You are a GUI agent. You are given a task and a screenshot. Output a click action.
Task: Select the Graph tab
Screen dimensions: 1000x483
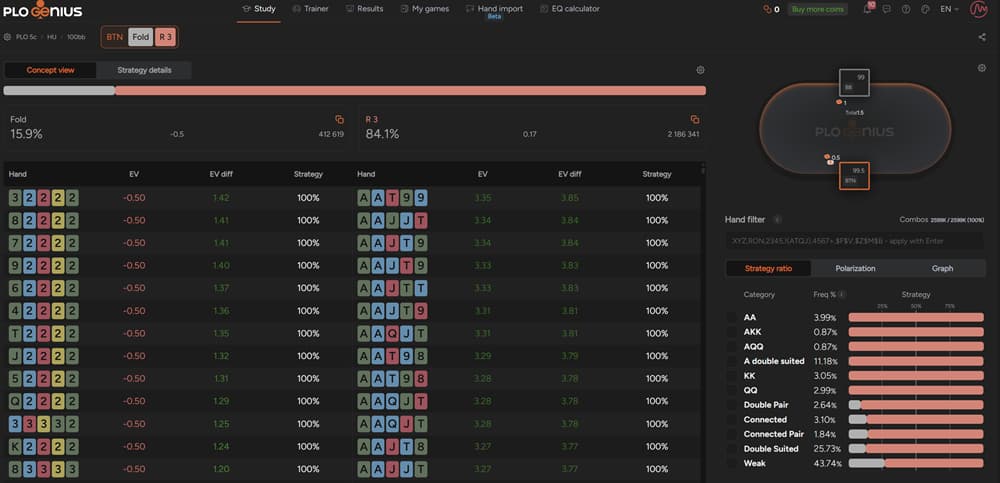pos(942,269)
